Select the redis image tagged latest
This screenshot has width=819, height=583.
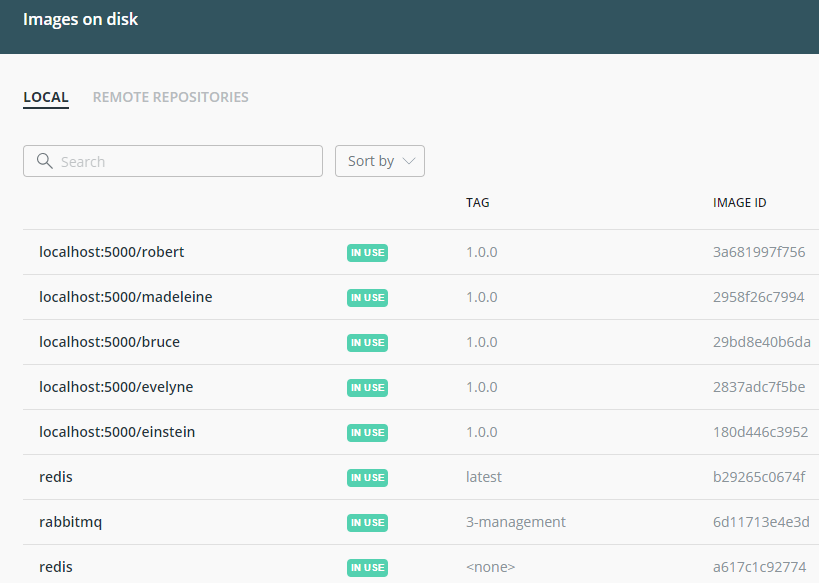click(x=56, y=477)
